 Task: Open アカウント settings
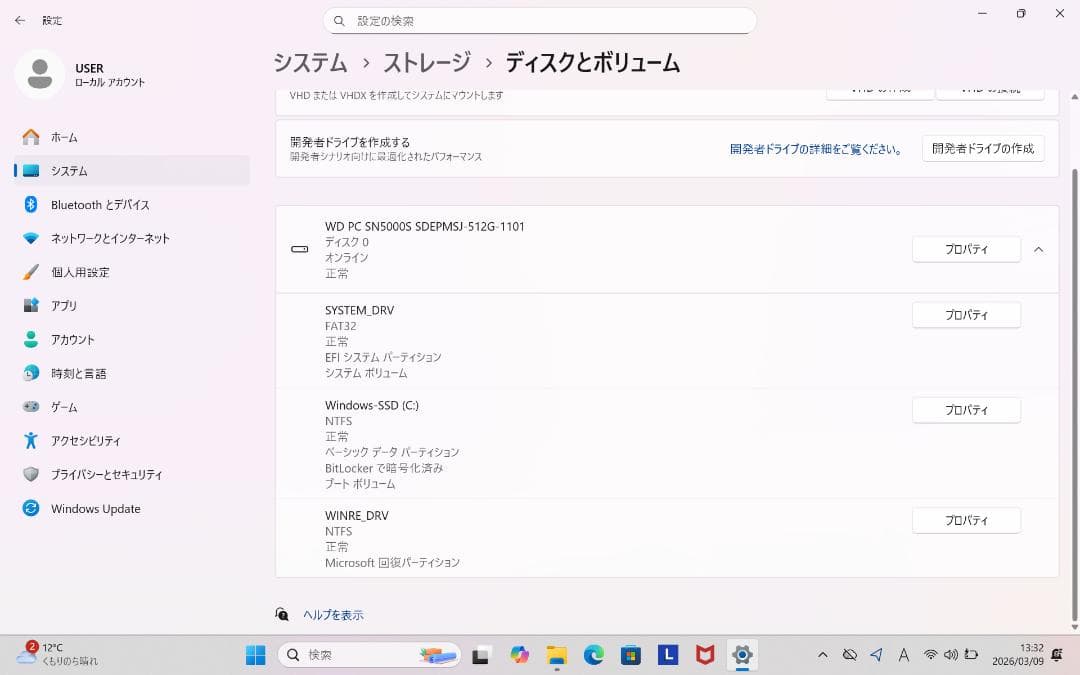click(132, 340)
